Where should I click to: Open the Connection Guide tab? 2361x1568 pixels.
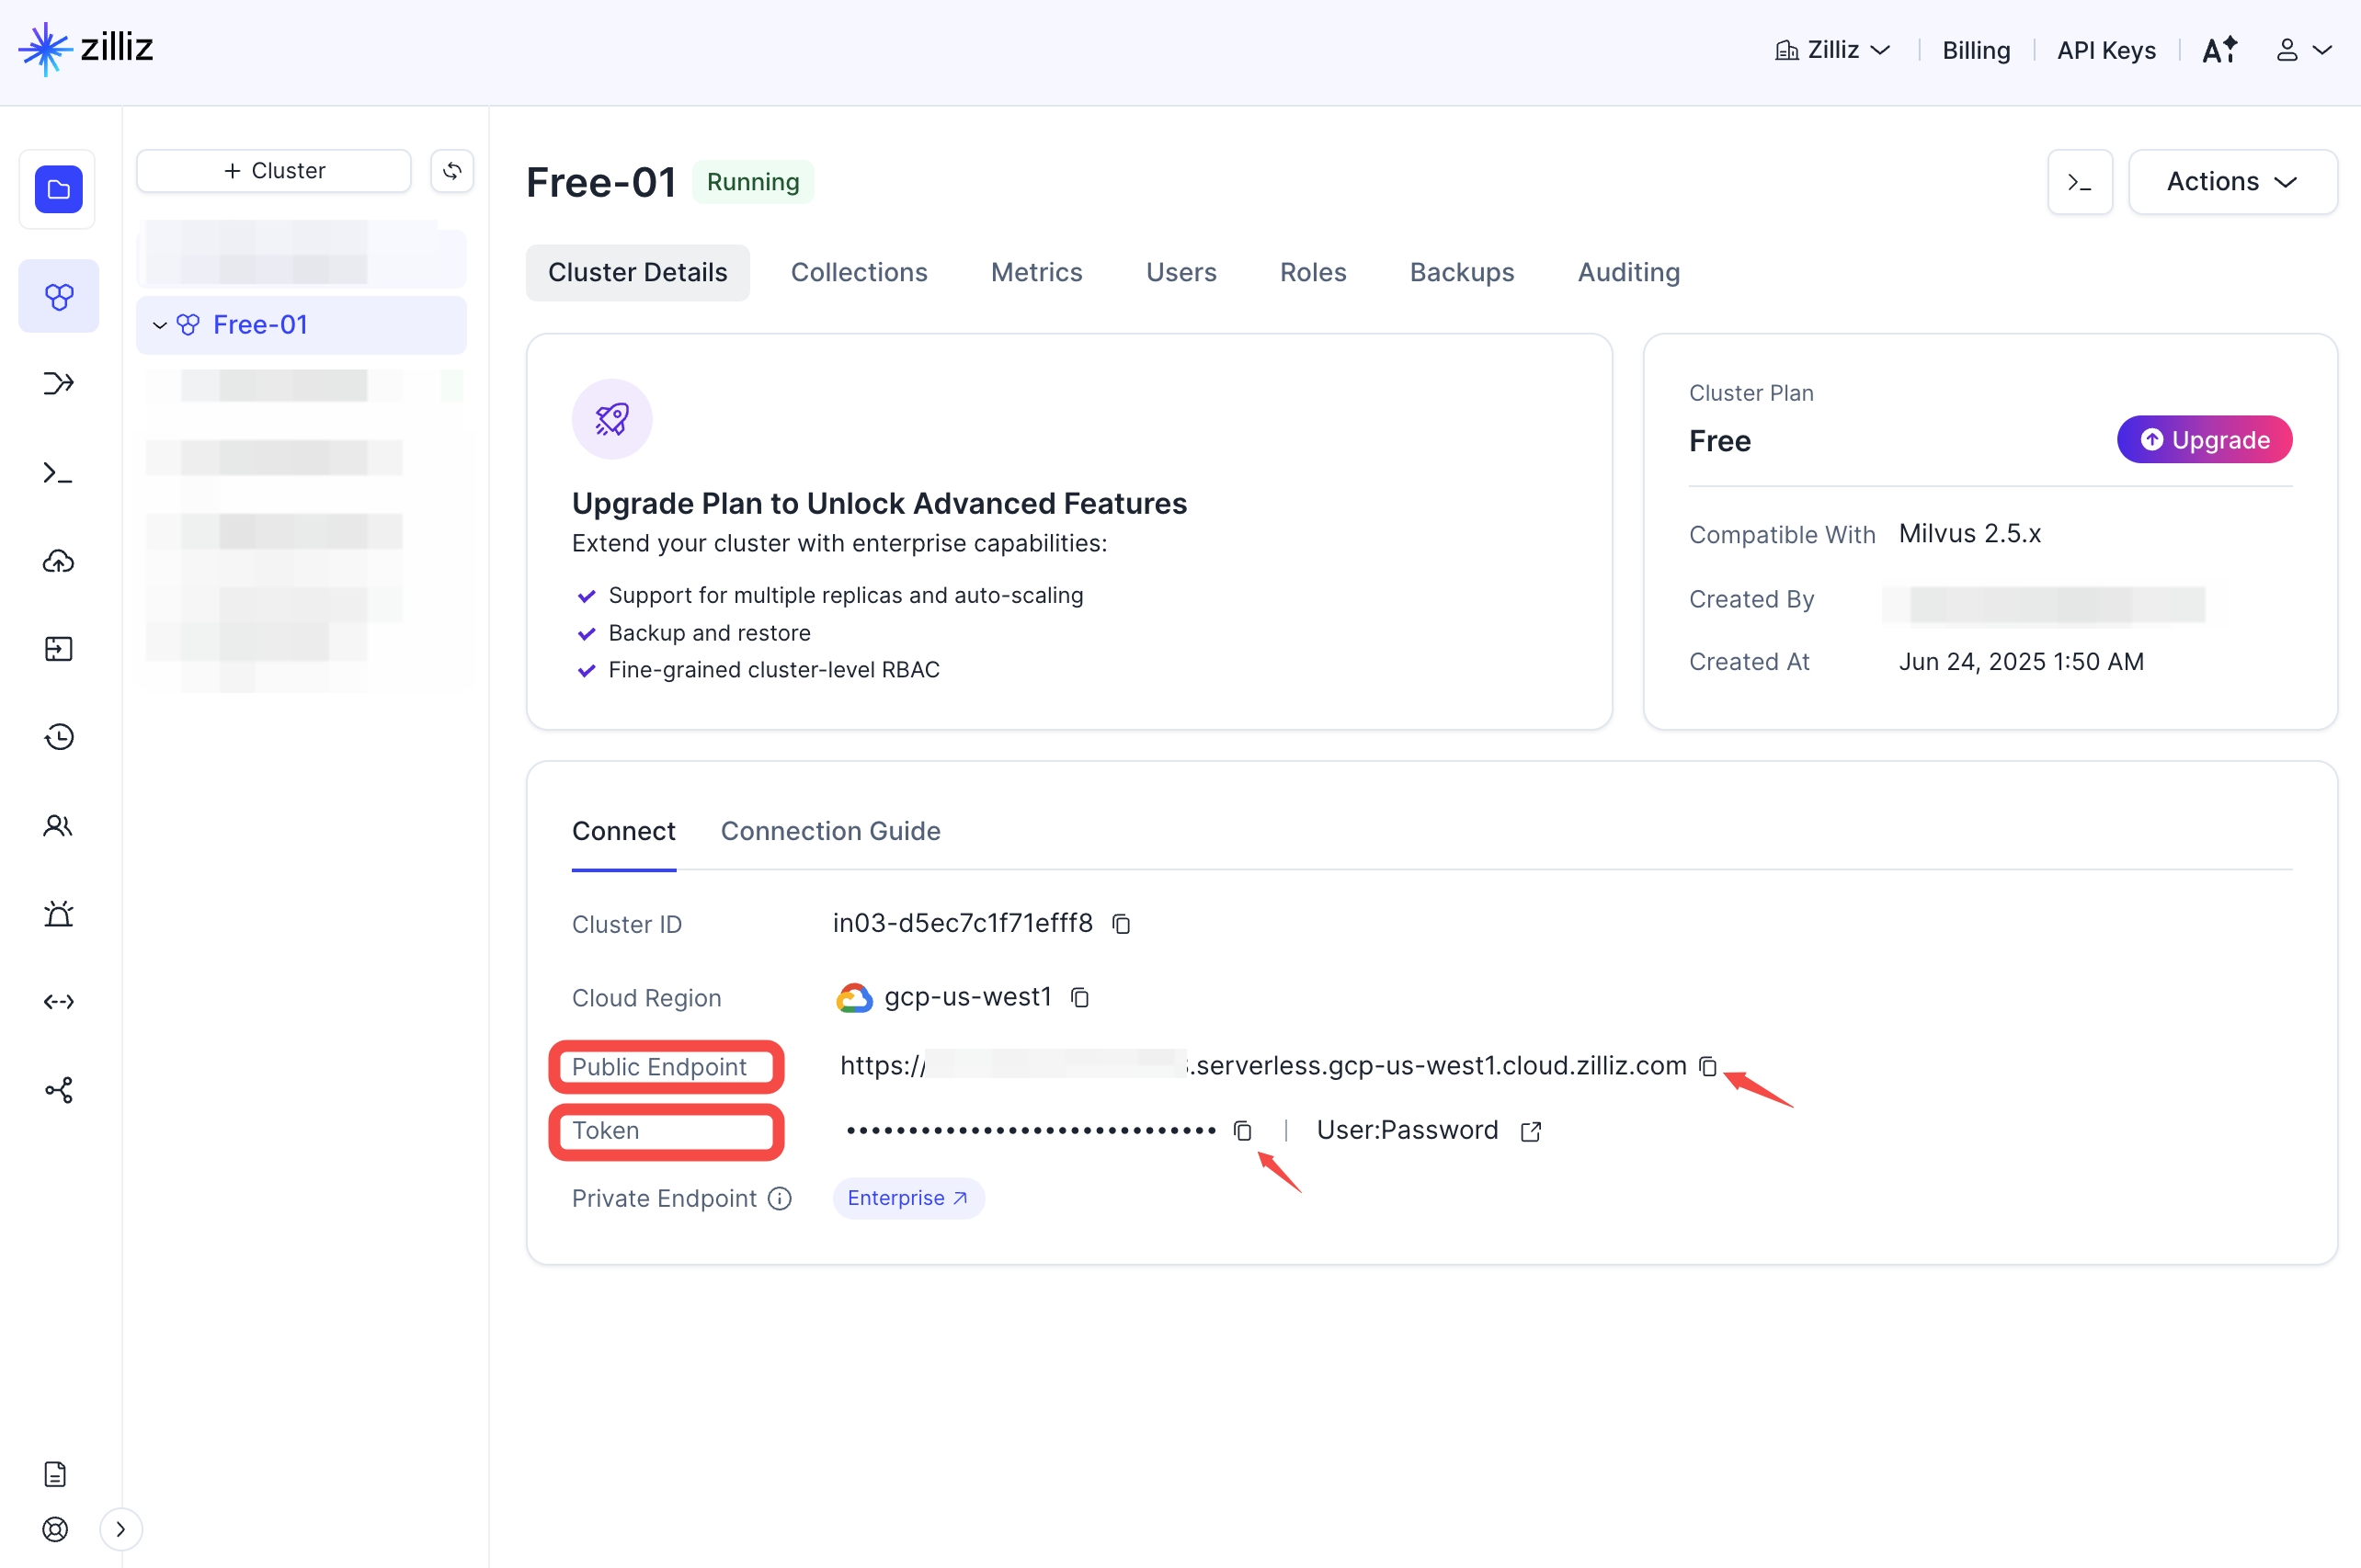[x=830, y=831]
